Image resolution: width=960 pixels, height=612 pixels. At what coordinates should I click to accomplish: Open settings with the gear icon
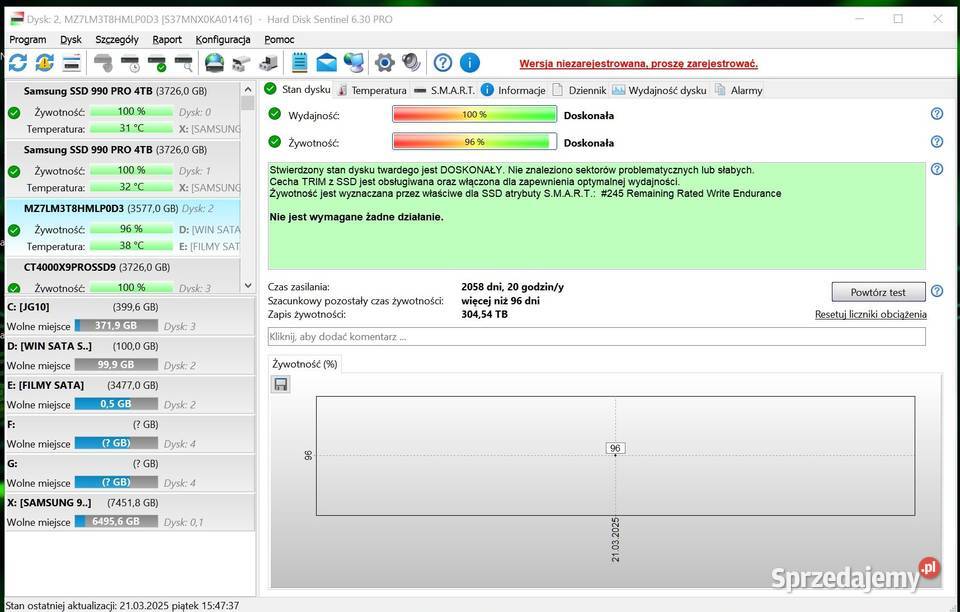(384, 62)
